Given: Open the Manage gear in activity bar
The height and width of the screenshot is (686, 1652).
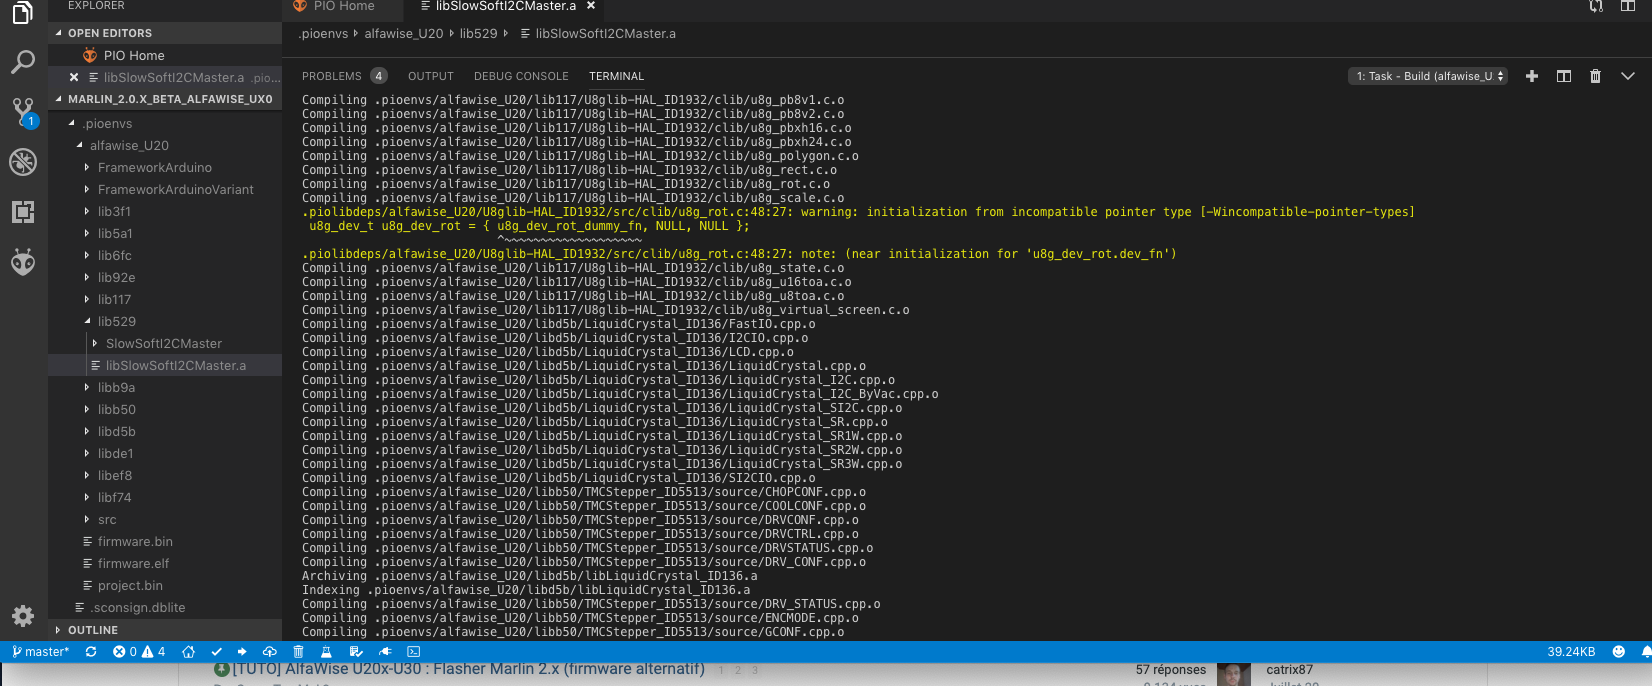Looking at the screenshot, I should pyautogui.click(x=23, y=616).
